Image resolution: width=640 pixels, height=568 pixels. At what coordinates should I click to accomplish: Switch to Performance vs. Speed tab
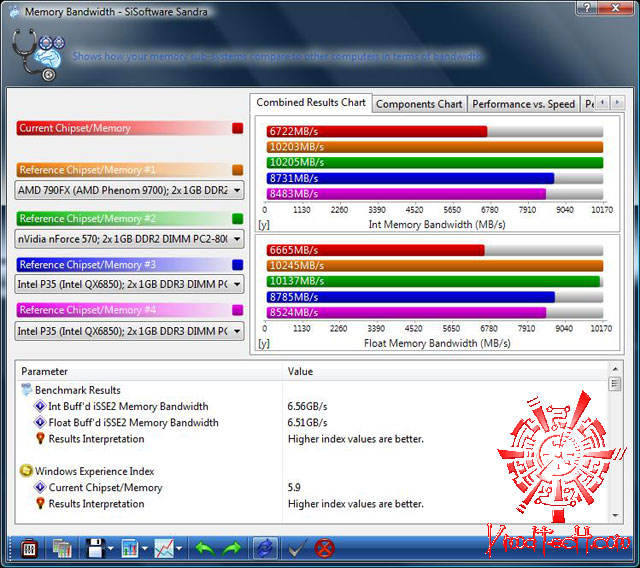coord(523,104)
